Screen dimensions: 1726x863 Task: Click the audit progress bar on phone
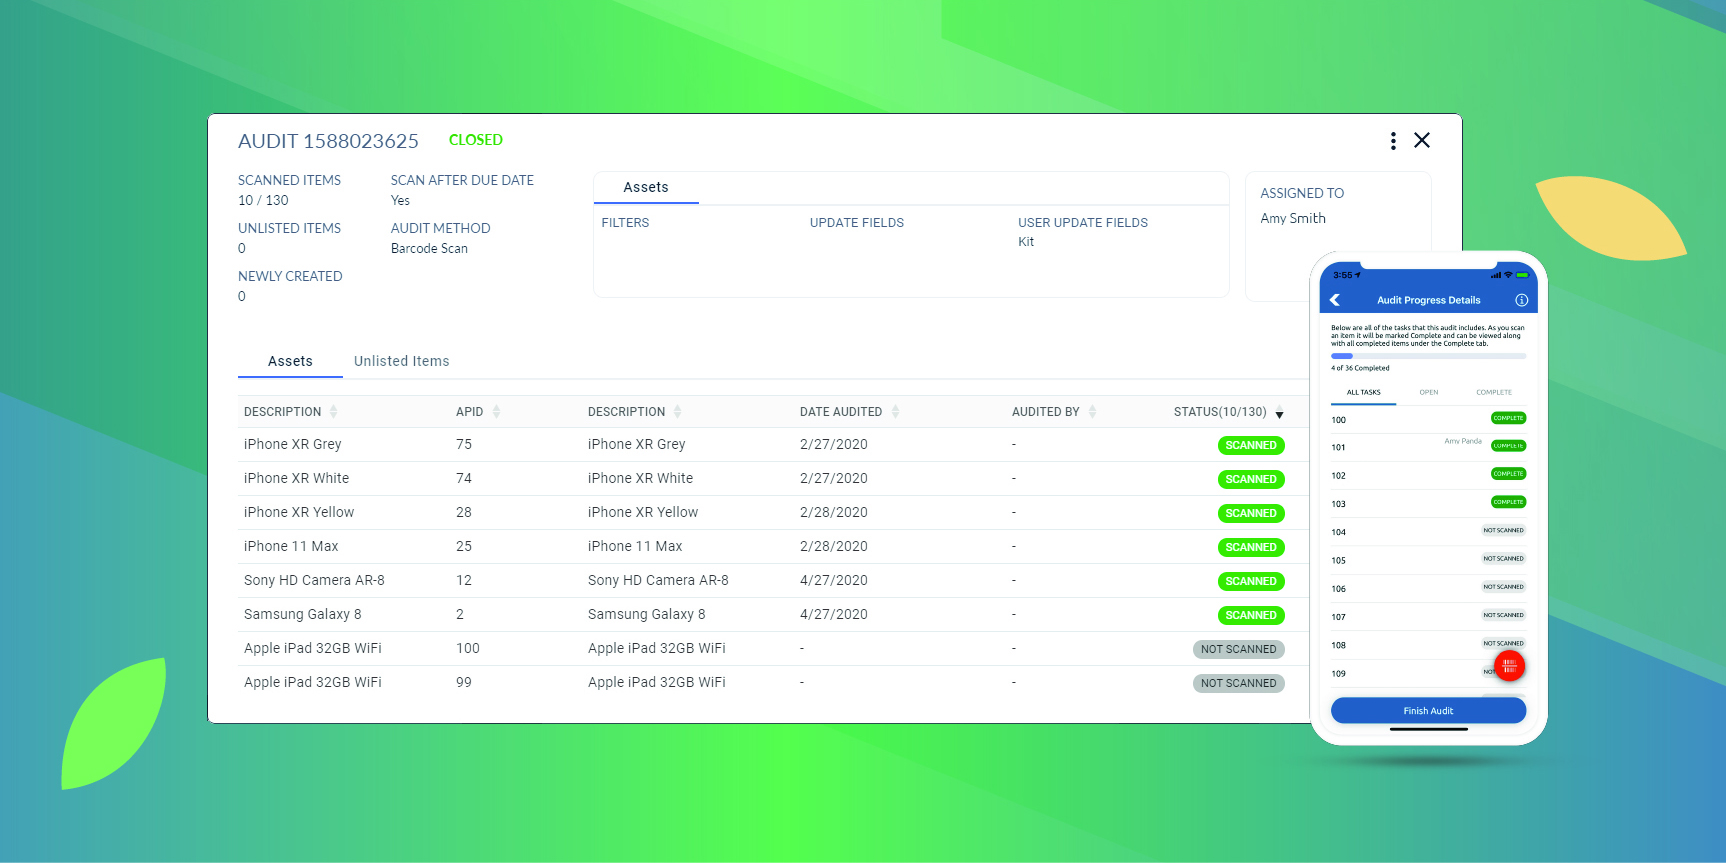click(x=1428, y=356)
